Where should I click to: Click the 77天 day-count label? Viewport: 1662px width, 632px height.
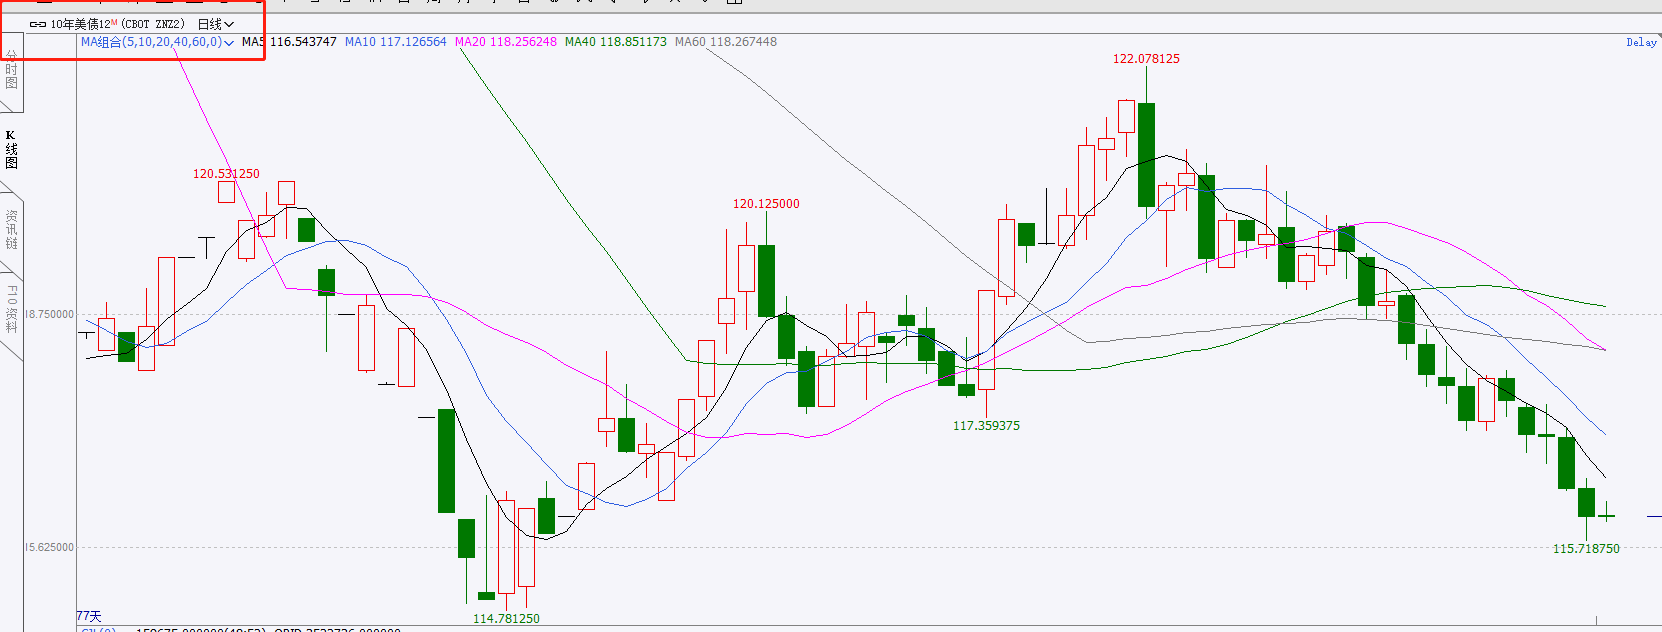click(89, 616)
